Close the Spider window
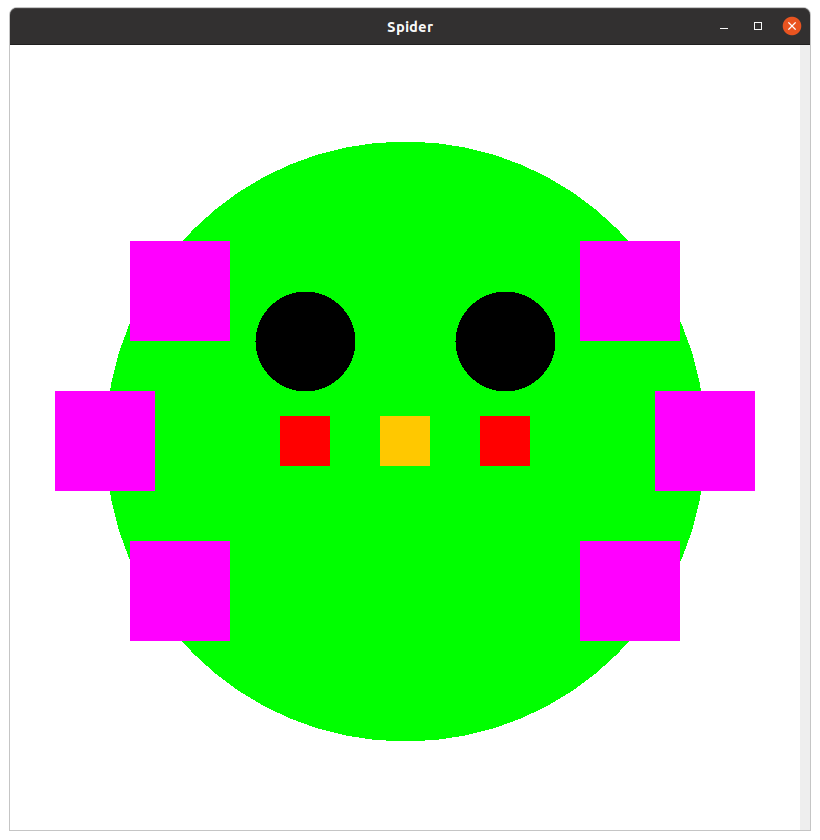820x840 pixels. pos(792,27)
